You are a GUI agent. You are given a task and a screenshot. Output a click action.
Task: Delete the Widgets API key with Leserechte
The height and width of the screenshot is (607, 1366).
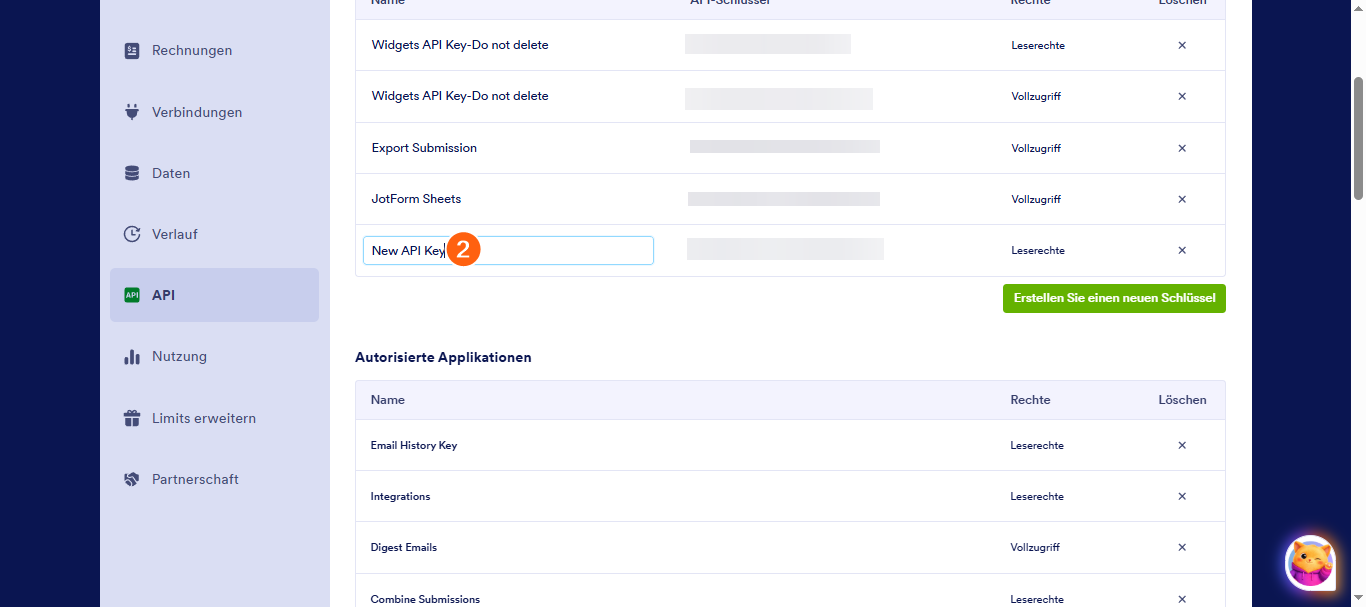1182,45
